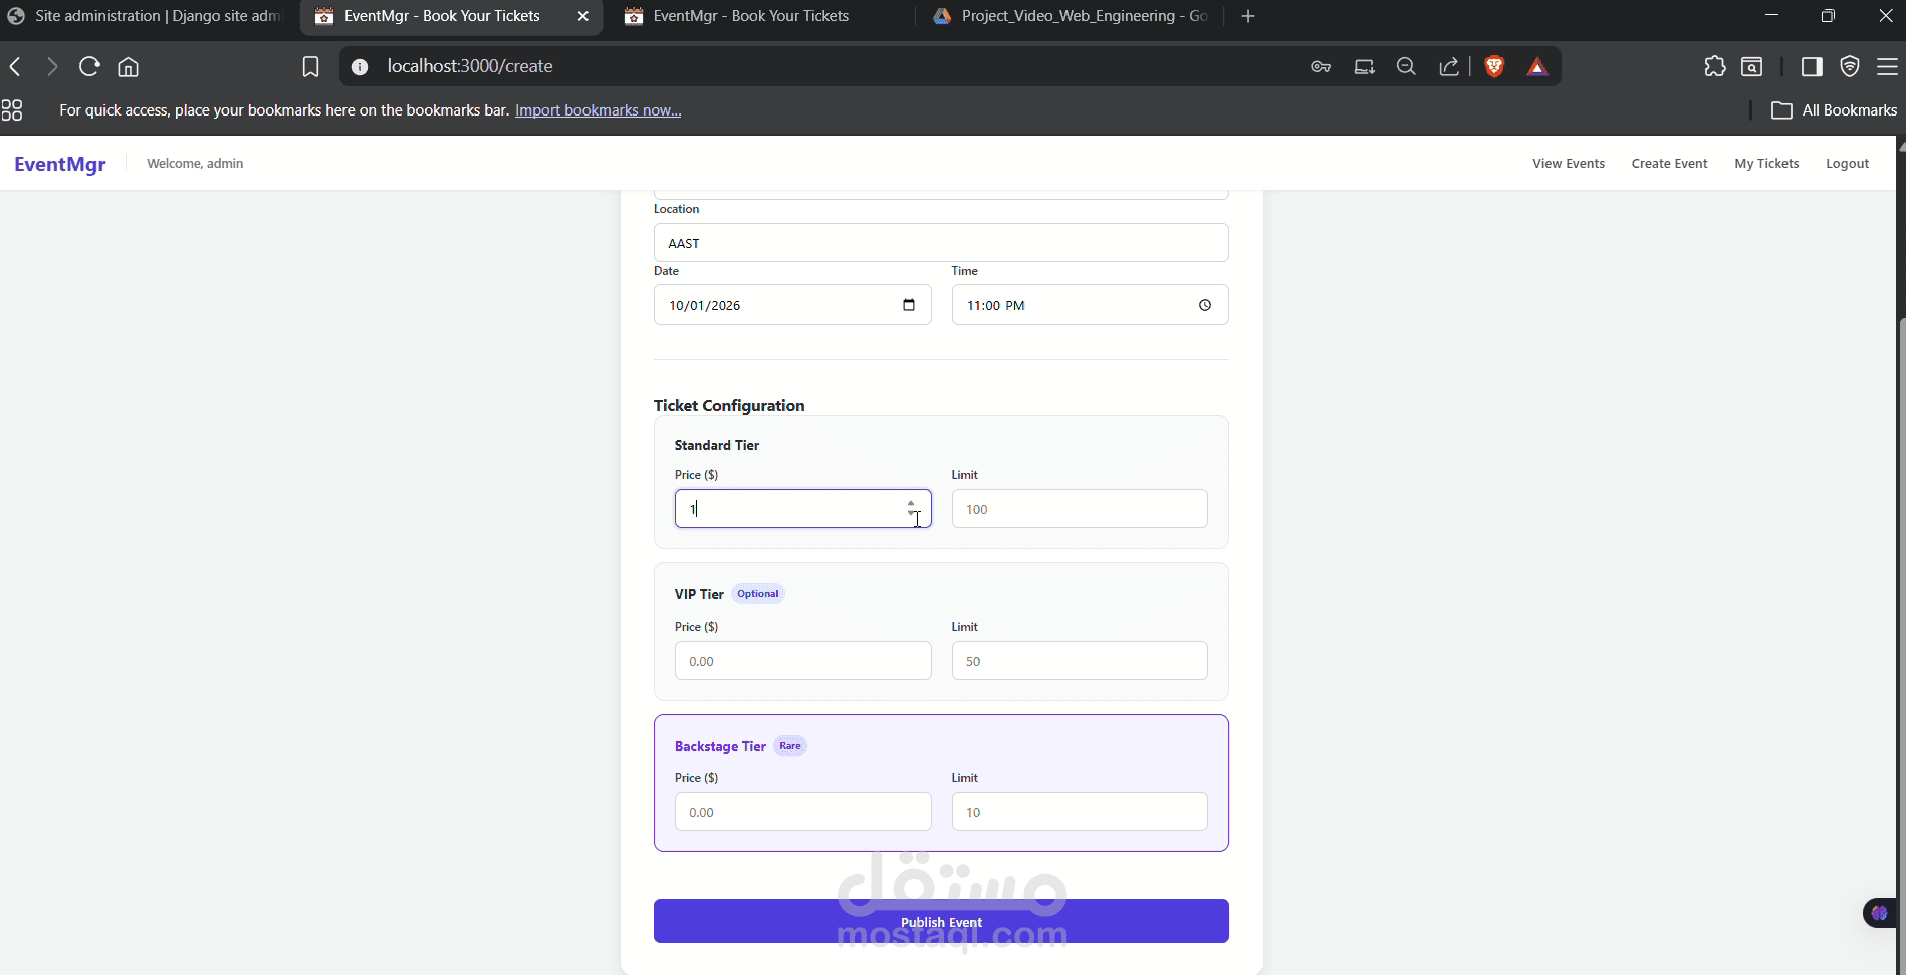This screenshot has width=1906, height=975.
Task: Switch to the second EventMgr tab
Action: point(760,16)
